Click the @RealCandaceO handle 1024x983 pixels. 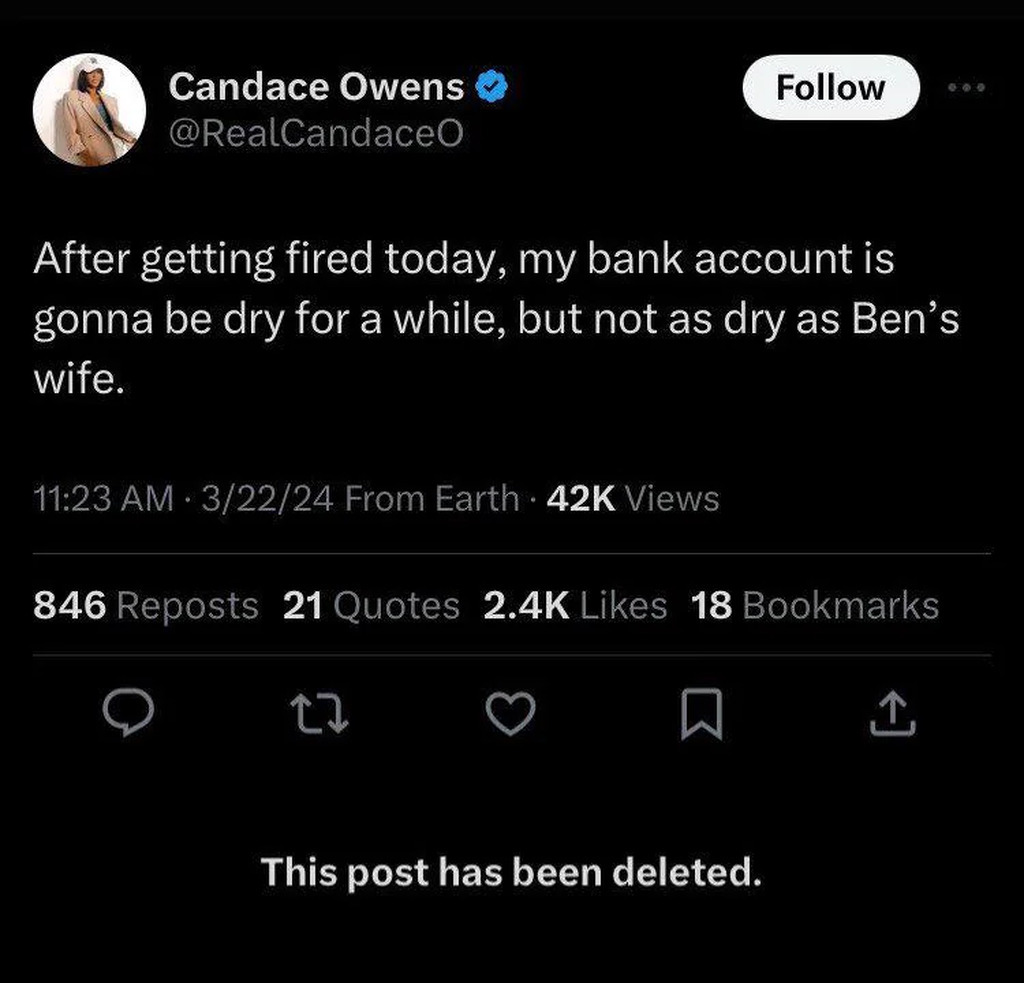click(316, 133)
